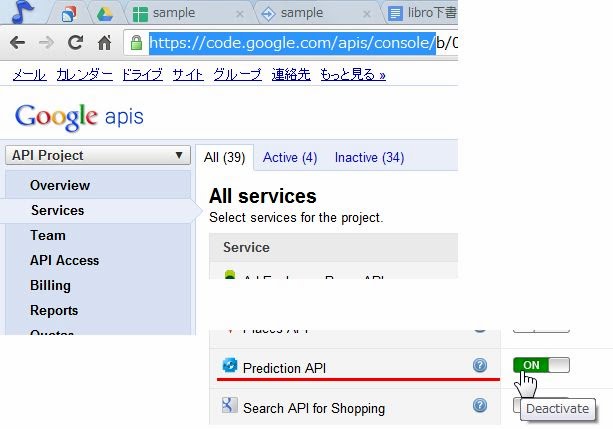The height and width of the screenshot is (429, 613).
Task: Click help icon beside Search API for Shopping
Action: 480,405
